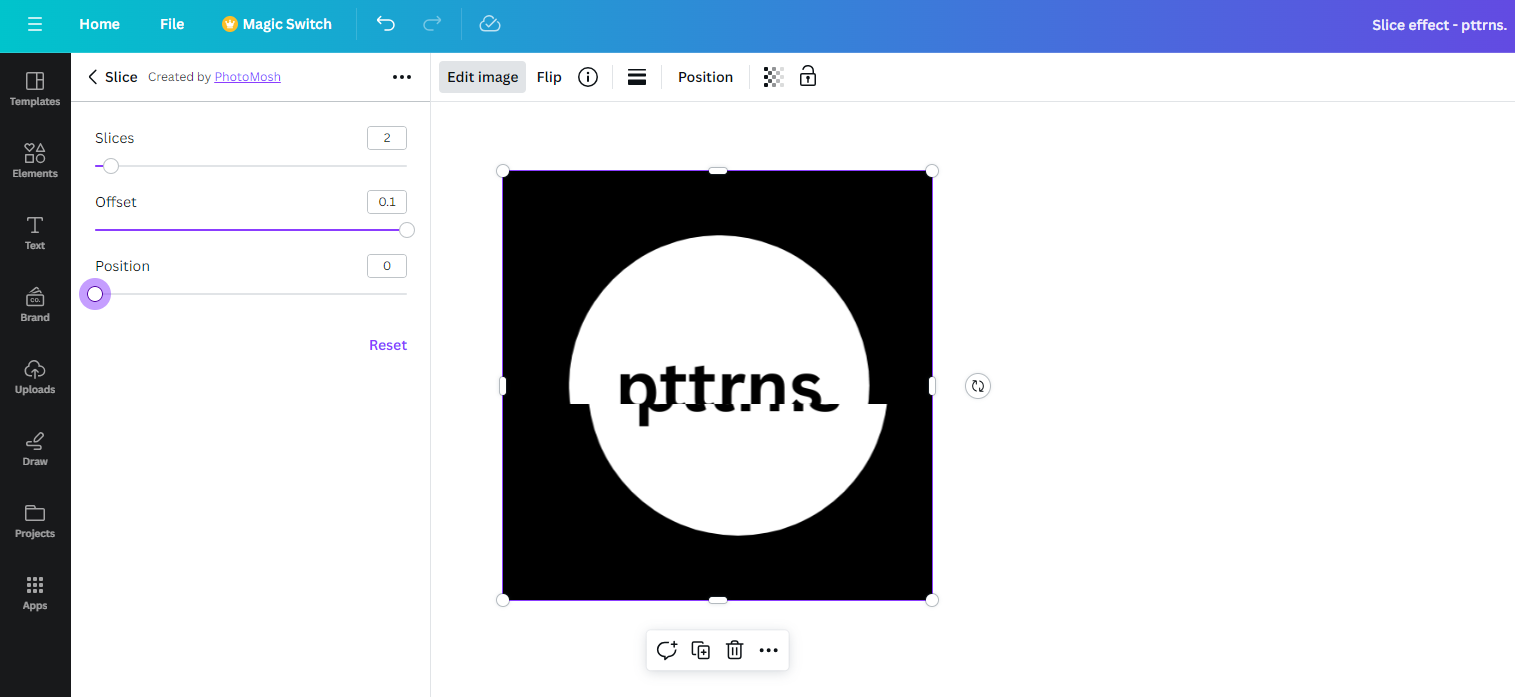This screenshot has height=697, width=1515.
Task: Open the Templates sidebar panel
Action: coord(35,89)
